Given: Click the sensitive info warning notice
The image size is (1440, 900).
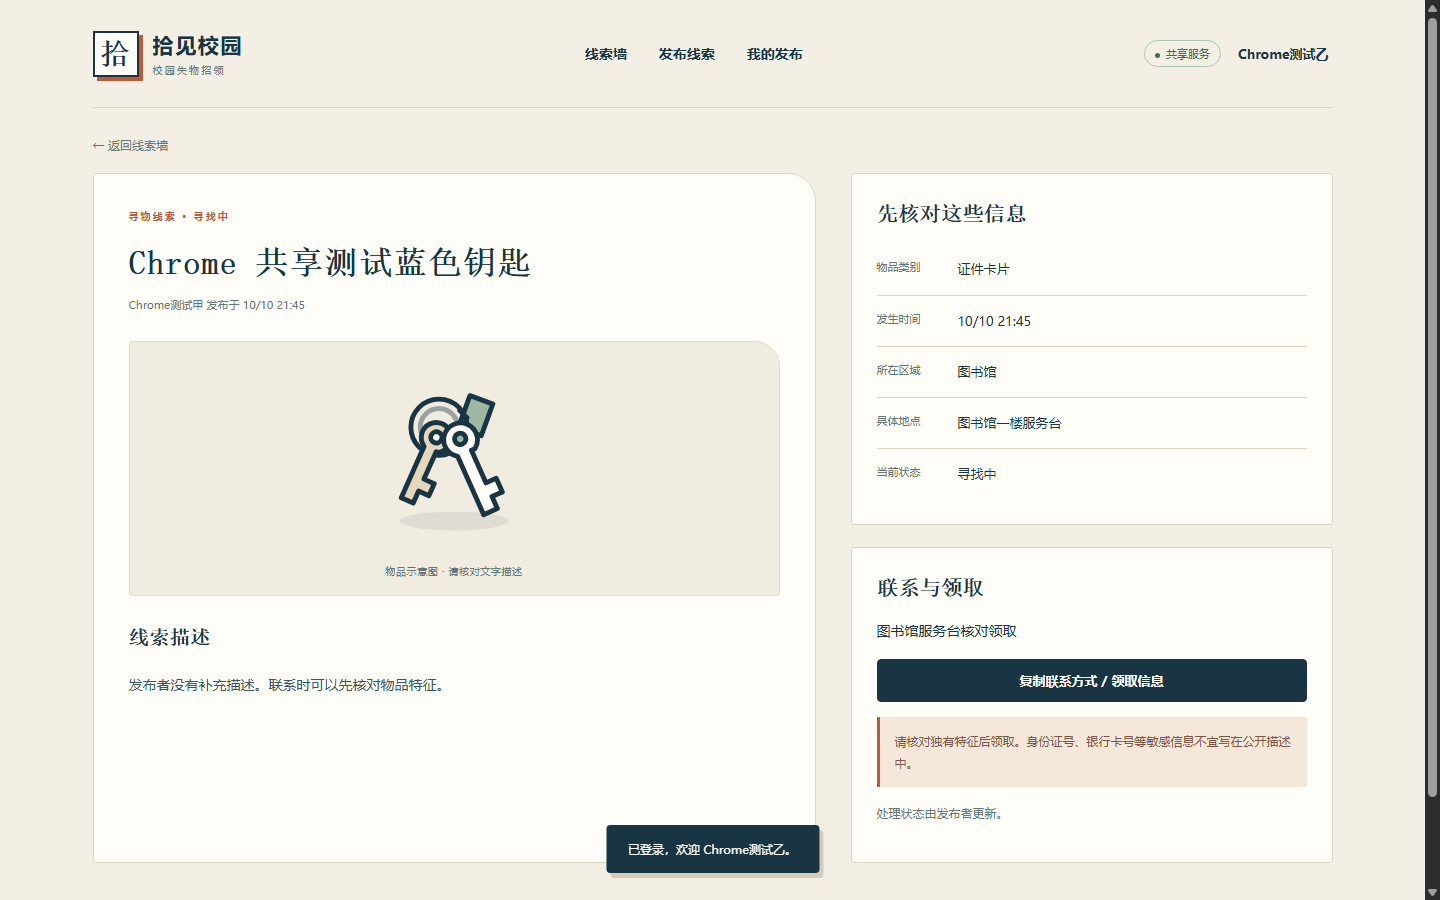Looking at the screenshot, I should point(1092,752).
